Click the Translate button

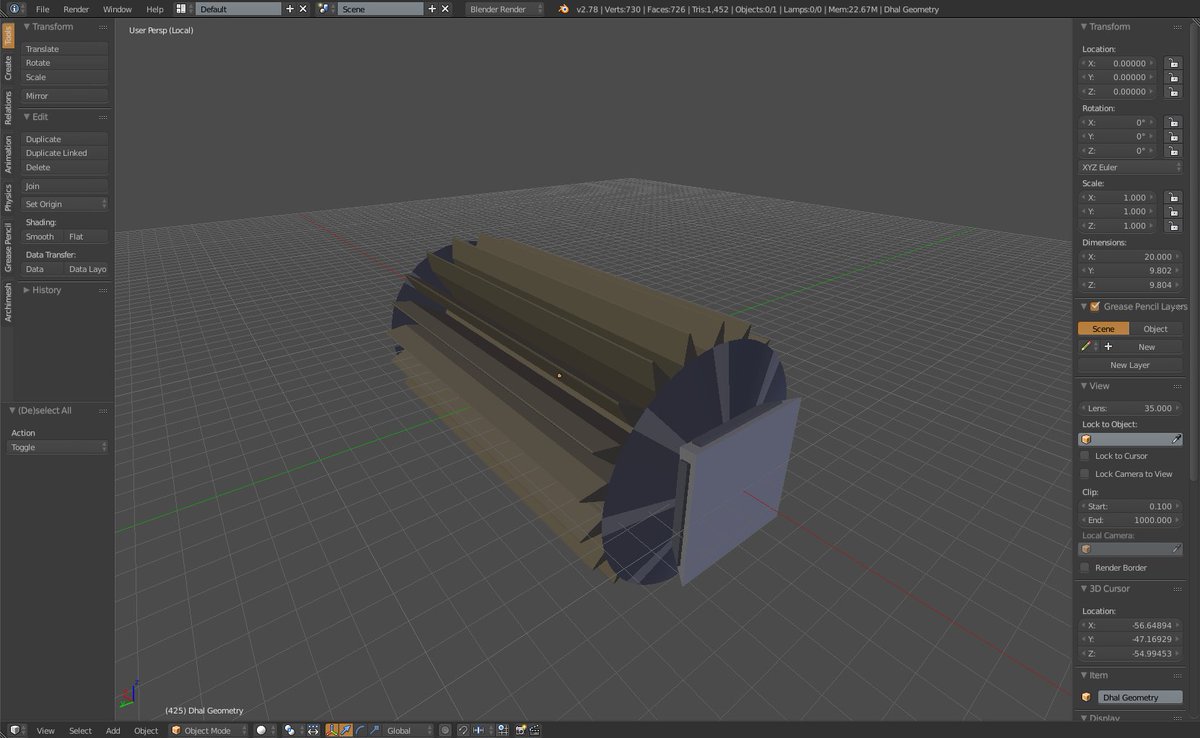65,49
